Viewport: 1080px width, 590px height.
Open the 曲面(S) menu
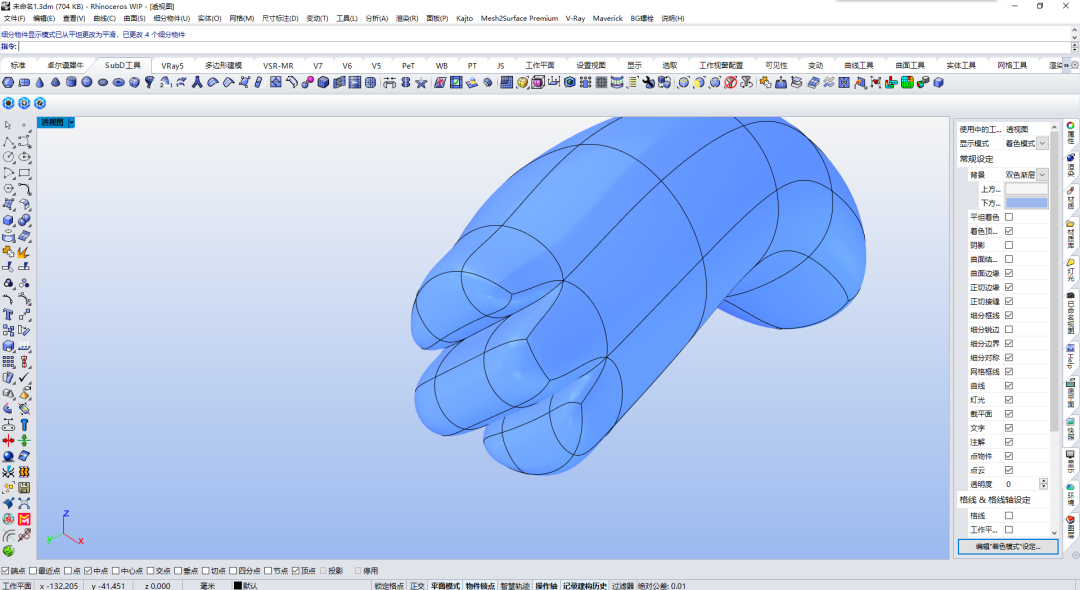134,19
